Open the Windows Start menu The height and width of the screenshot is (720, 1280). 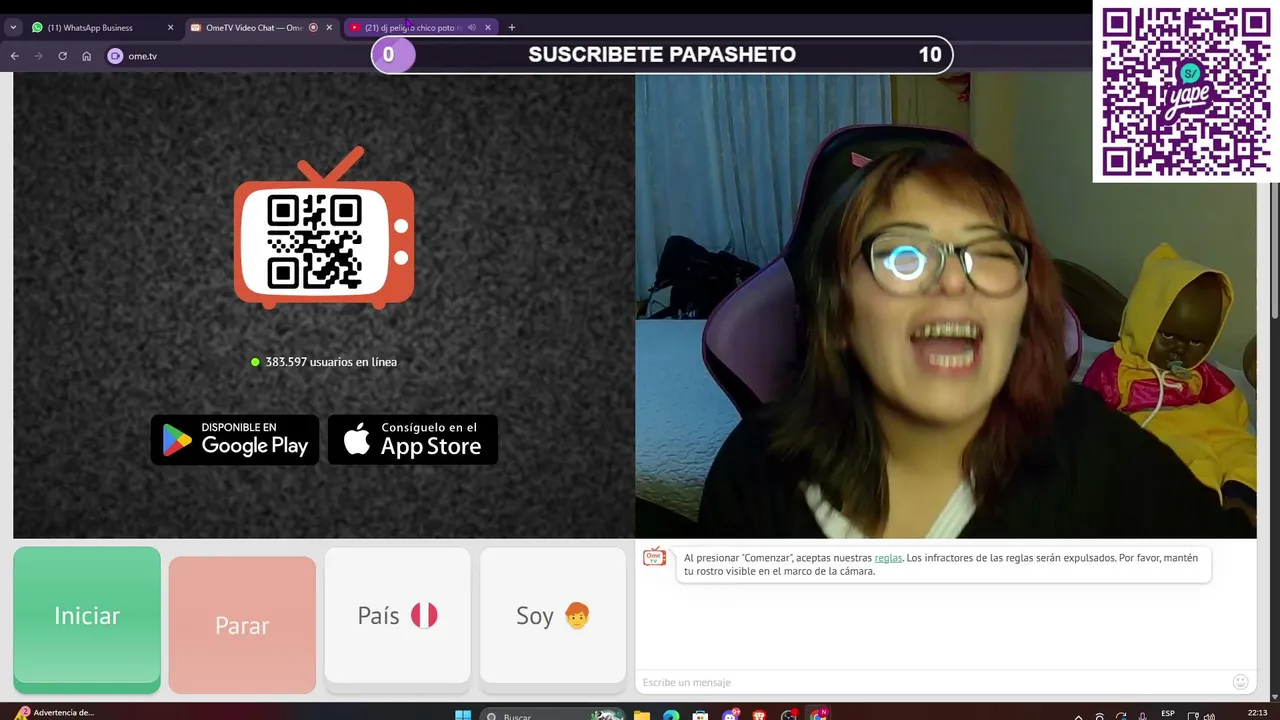coord(463,715)
